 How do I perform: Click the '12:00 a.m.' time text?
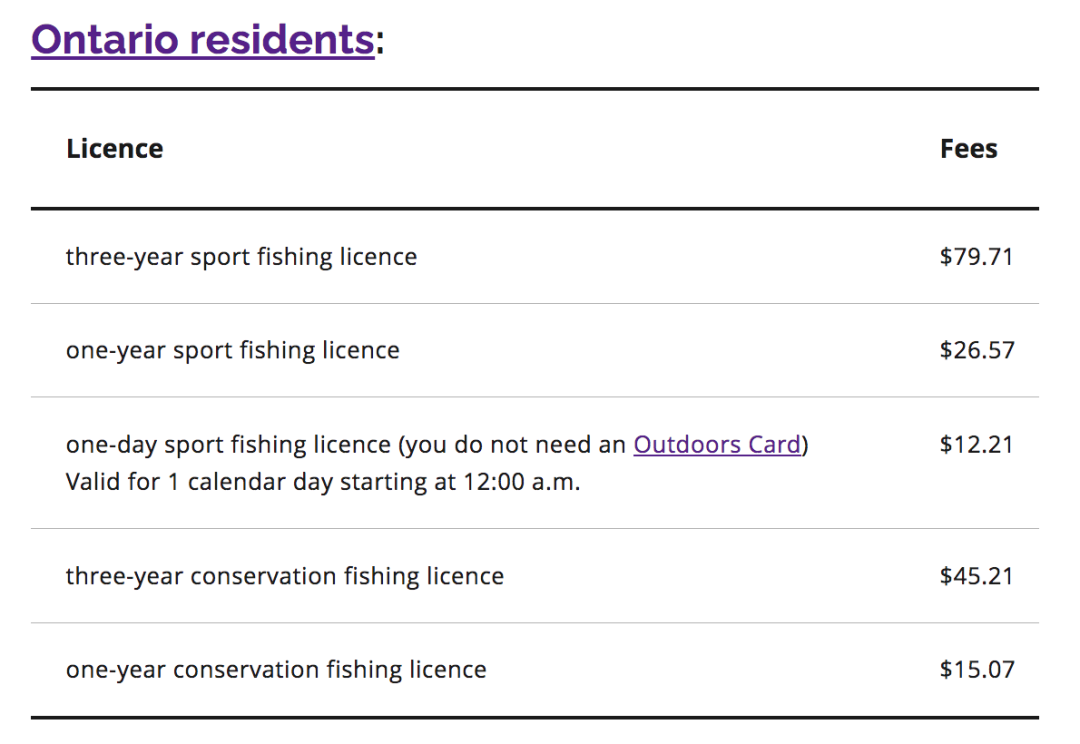pyautogui.click(x=521, y=482)
